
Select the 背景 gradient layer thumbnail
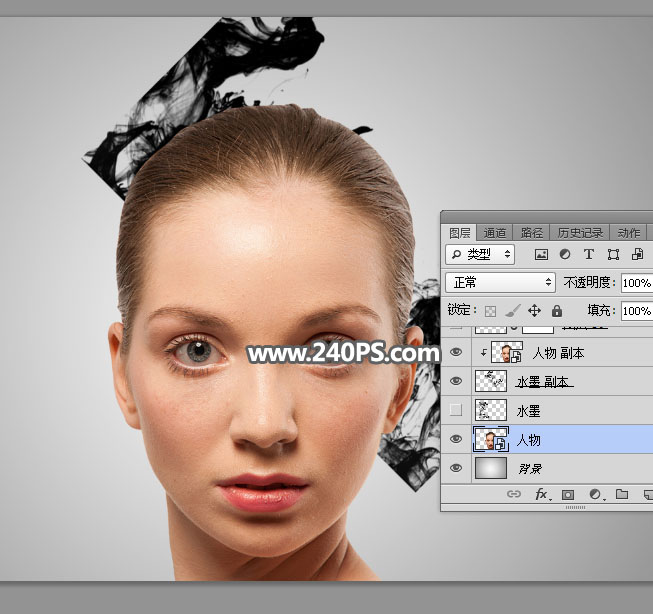(x=491, y=468)
